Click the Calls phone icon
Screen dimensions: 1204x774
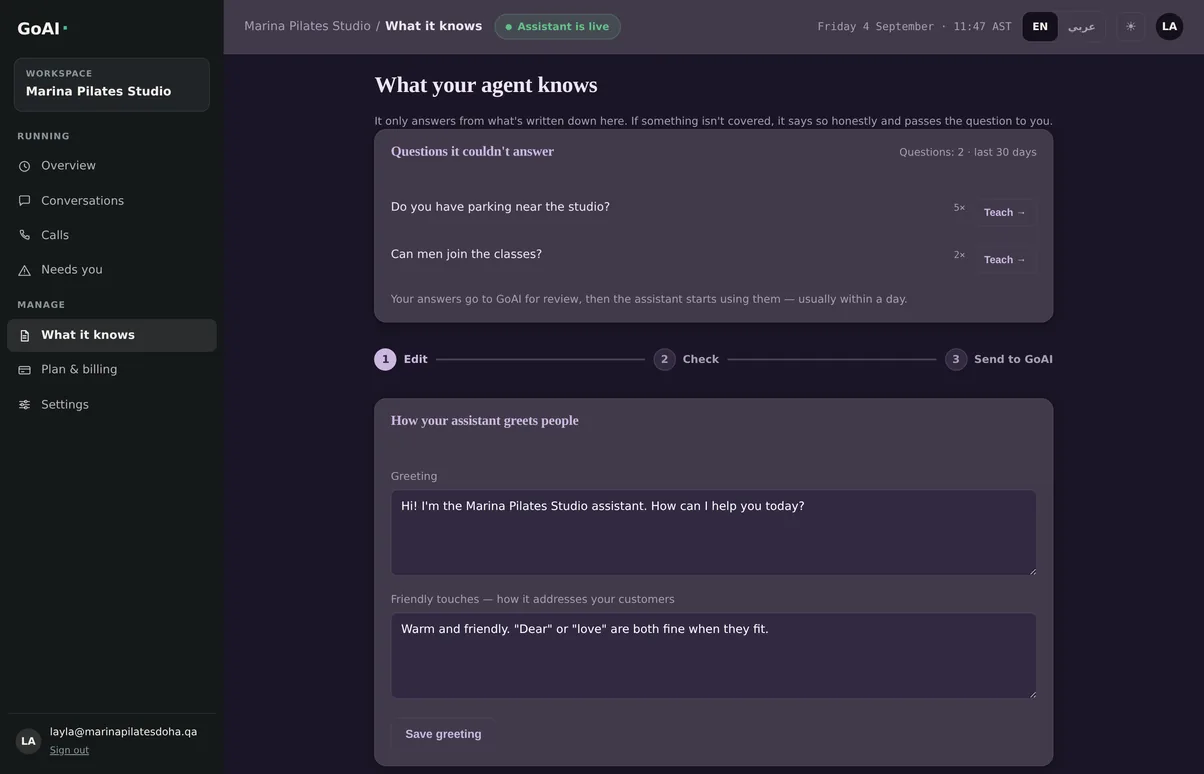click(x=25, y=235)
